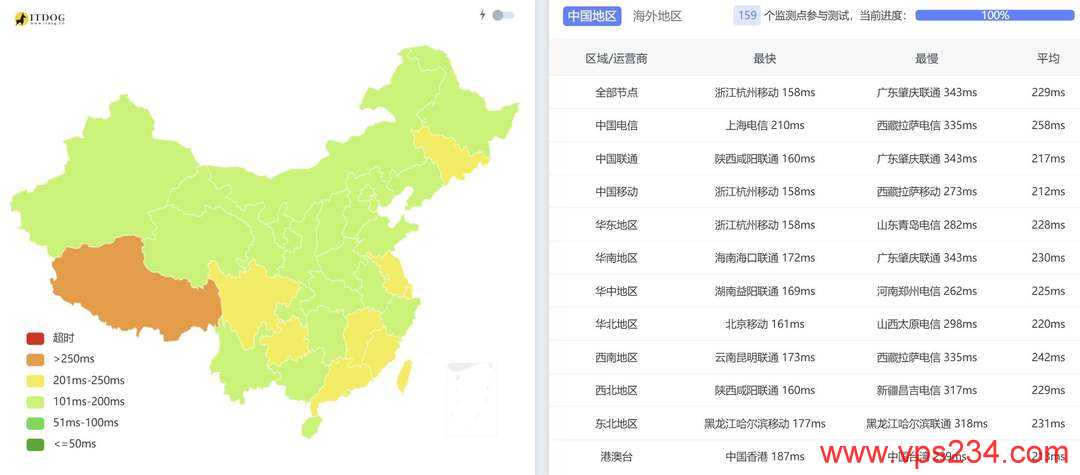The width and height of the screenshot is (1080, 475).
Task: Click the 258ms average for 中国电信
Action: 1048,125
